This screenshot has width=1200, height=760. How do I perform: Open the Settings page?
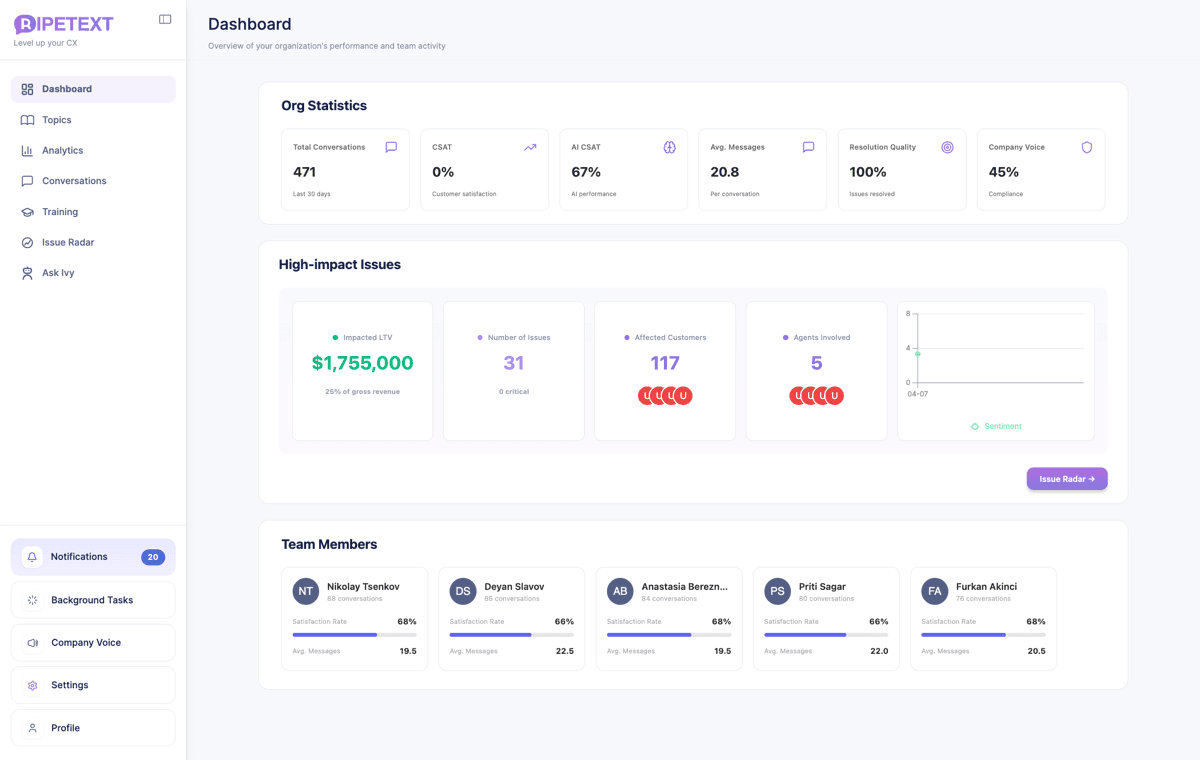tap(70, 685)
